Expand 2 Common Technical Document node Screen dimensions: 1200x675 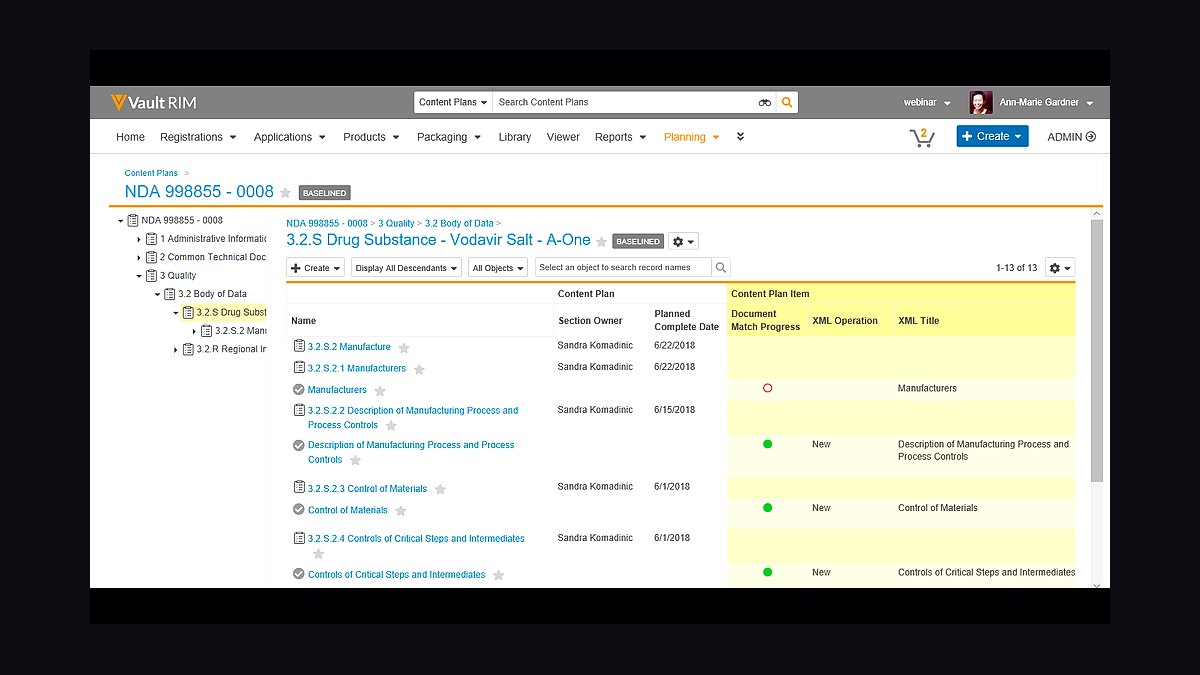(x=139, y=258)
